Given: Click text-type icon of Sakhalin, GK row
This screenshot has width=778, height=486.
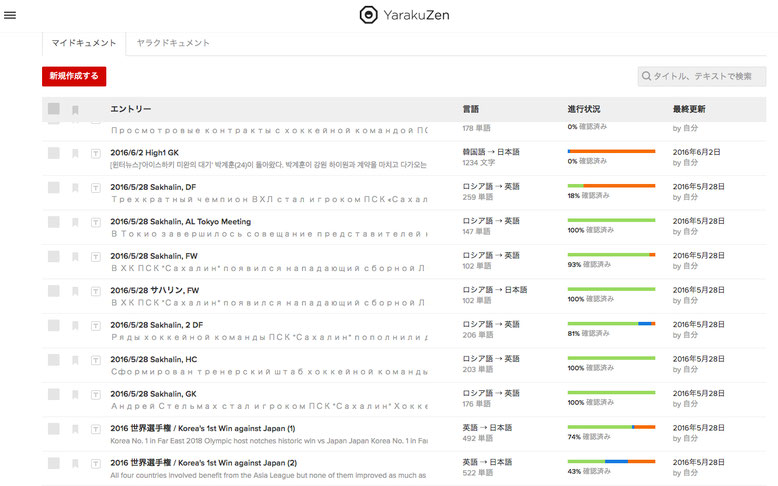Looking at the screenshot, I should (x=96, y=395).
